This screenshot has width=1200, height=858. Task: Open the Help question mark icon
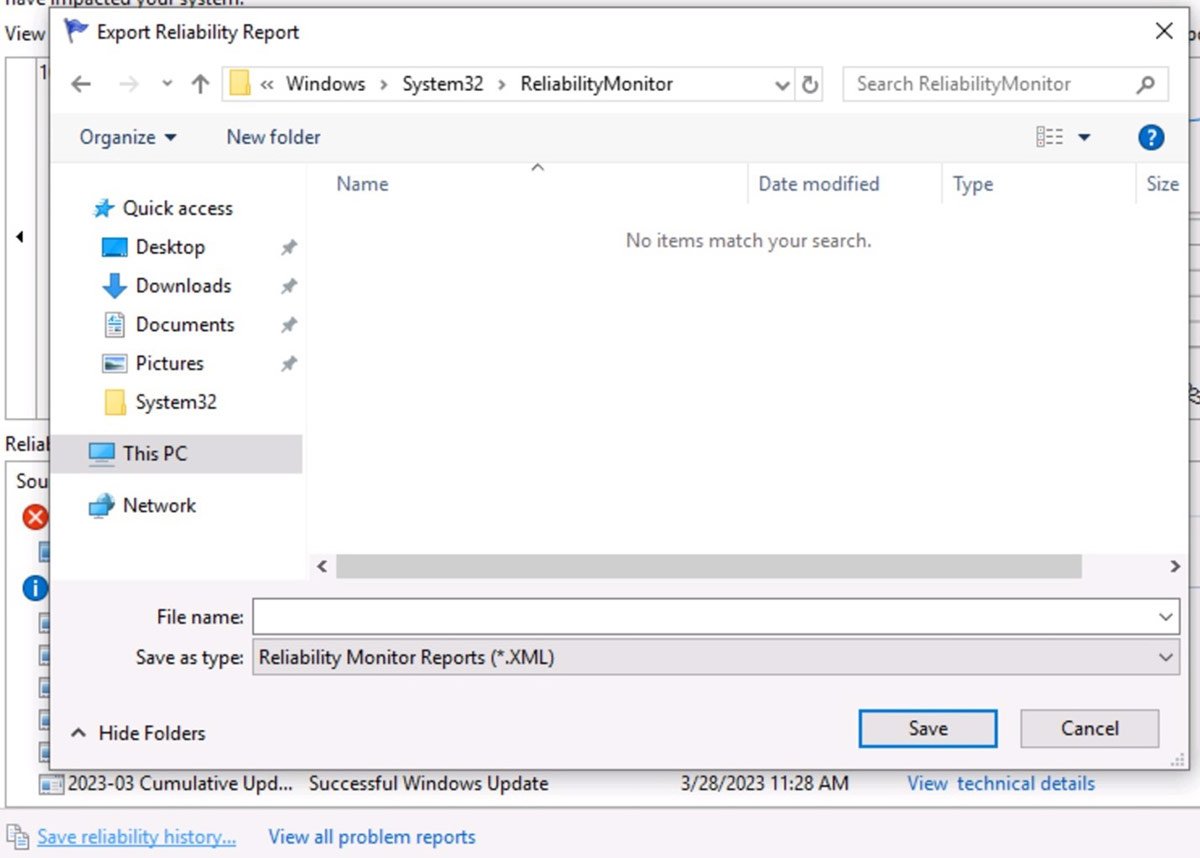point(1151,137)
